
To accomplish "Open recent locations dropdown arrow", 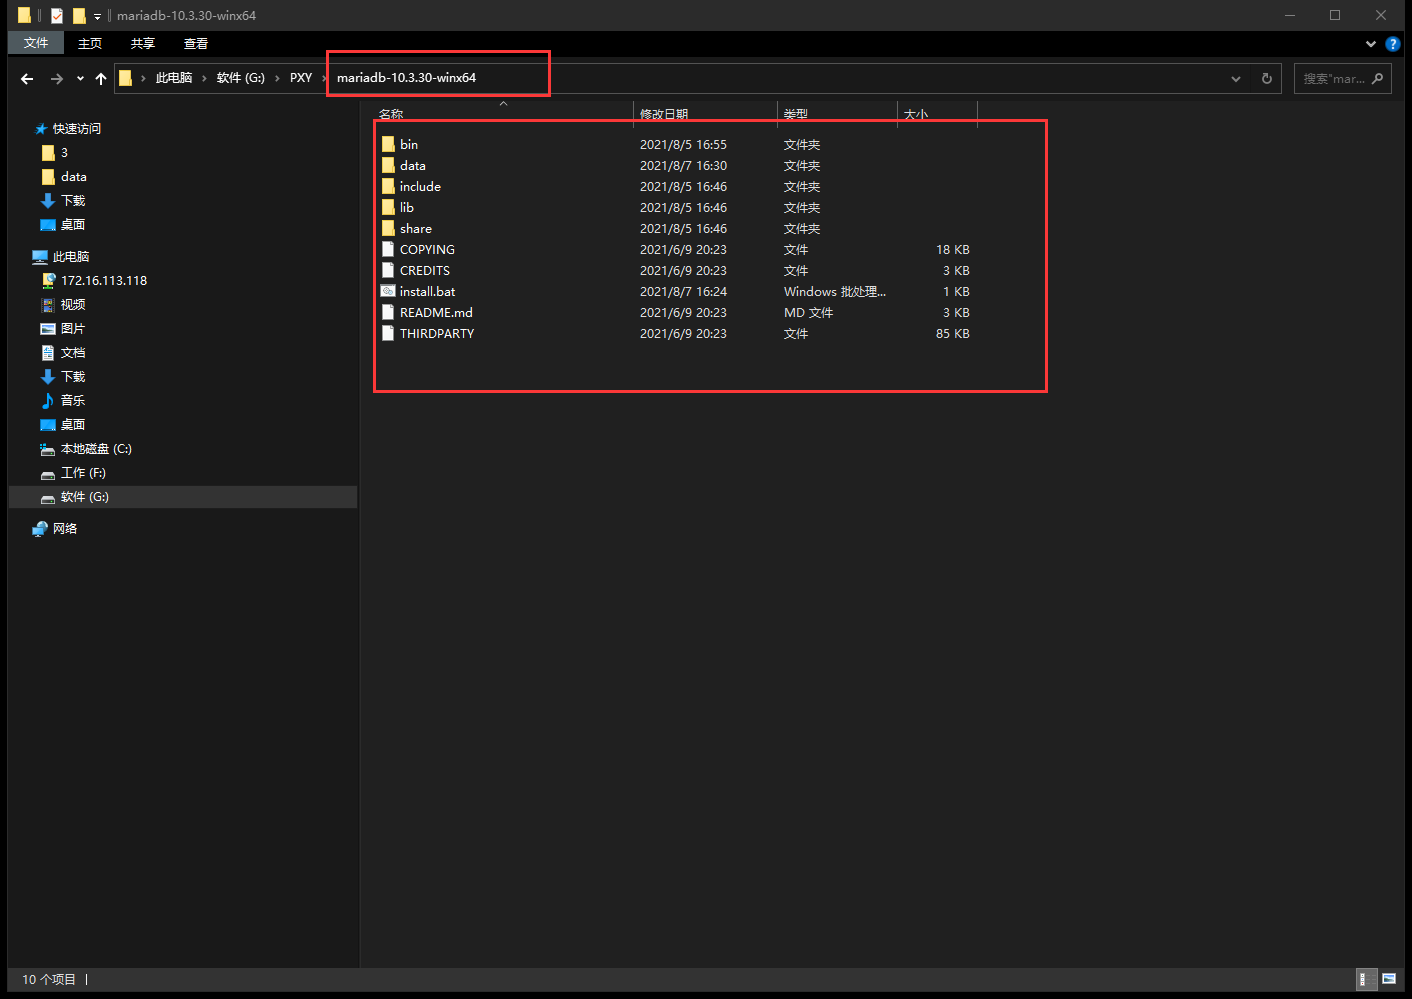I will (80, 78).
